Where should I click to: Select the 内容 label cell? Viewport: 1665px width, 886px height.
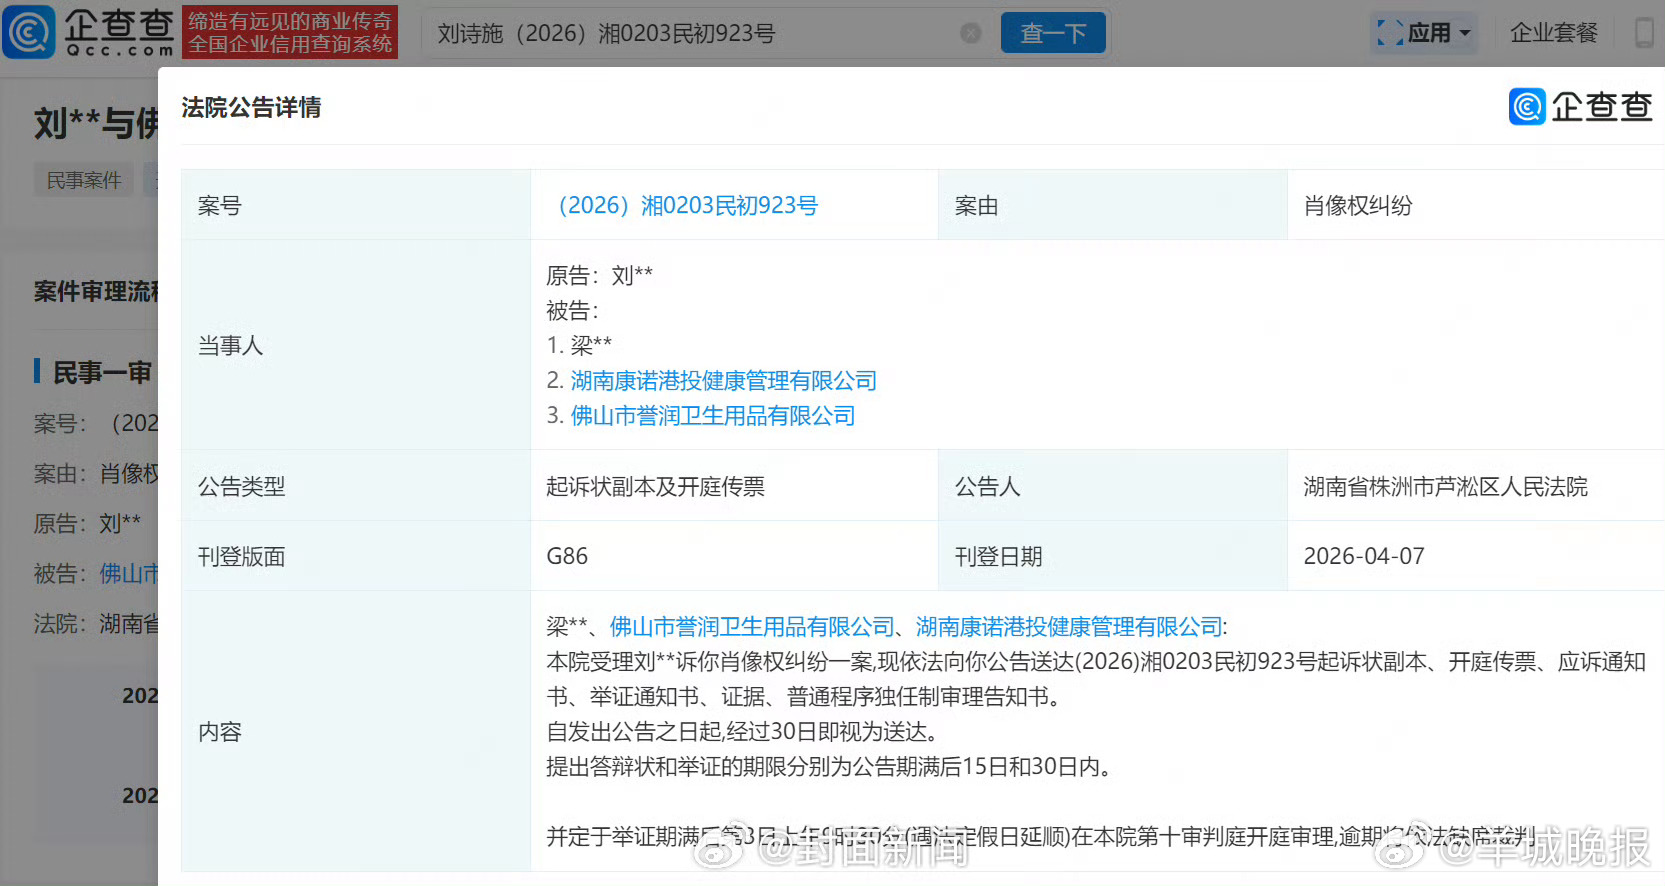[x=355, y=731]
